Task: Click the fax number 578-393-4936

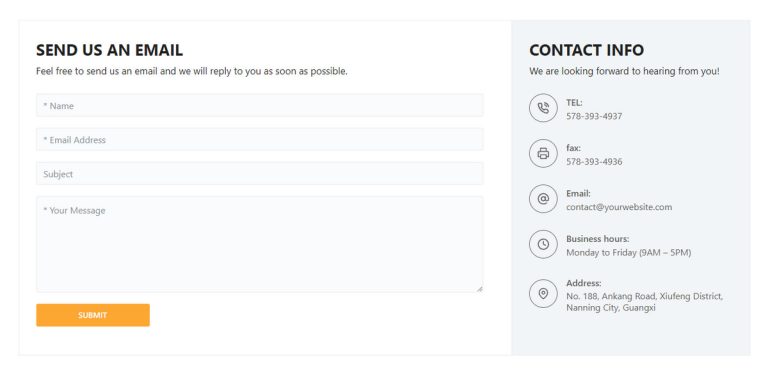Action: click(x=594, y=162)
